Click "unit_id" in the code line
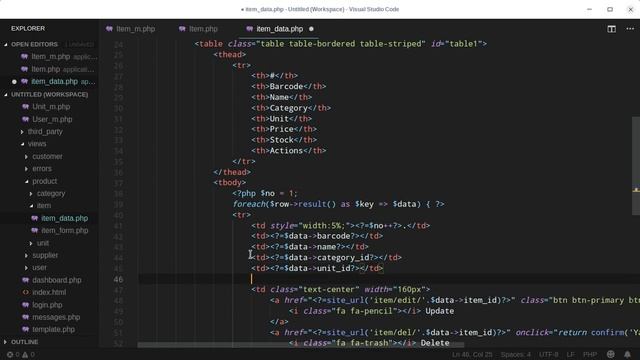The height and width of the screenshot is (360, 640). click(x=333, y=268)
